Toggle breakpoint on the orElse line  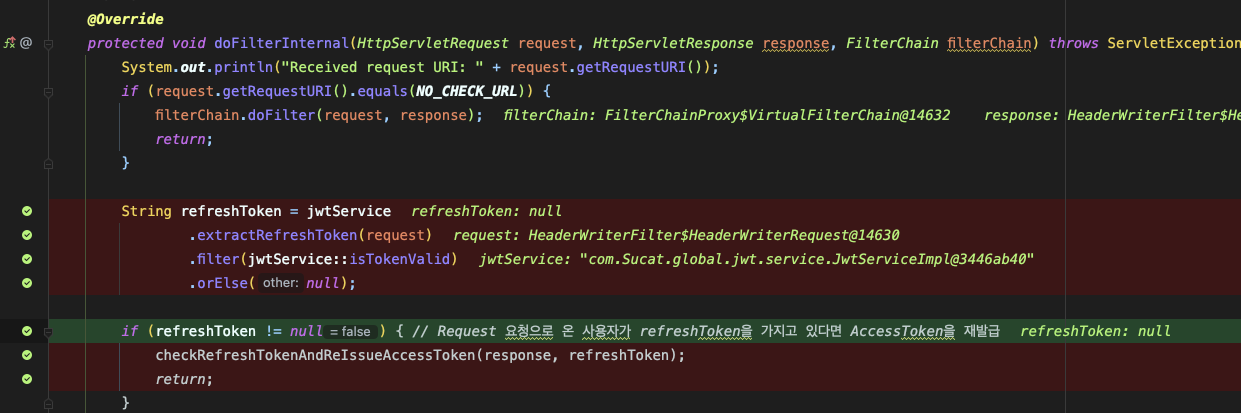(x=27, y=283)
